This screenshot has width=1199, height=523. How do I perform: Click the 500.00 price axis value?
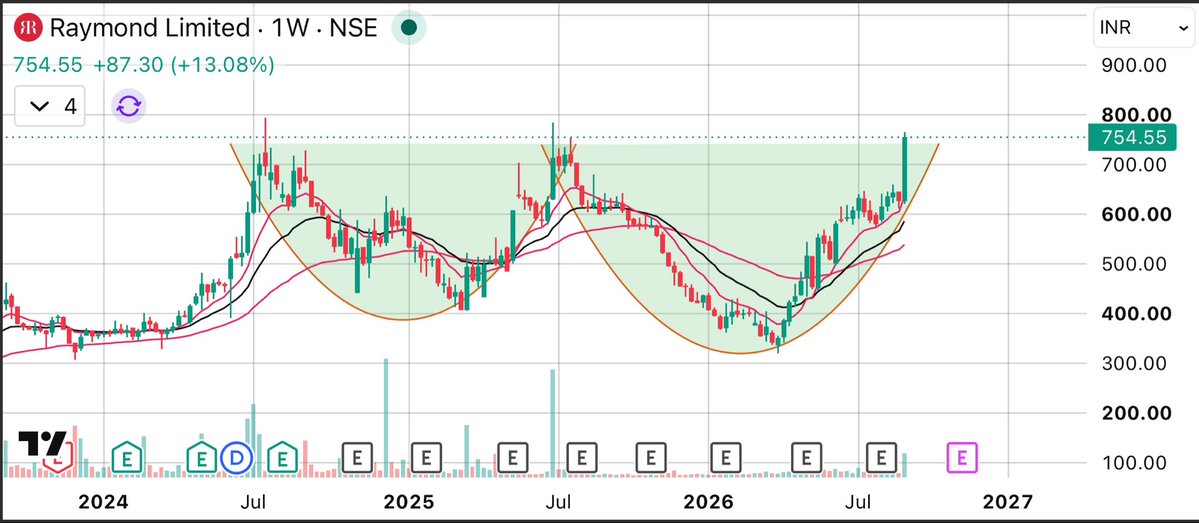click(x=1133, y=264)
